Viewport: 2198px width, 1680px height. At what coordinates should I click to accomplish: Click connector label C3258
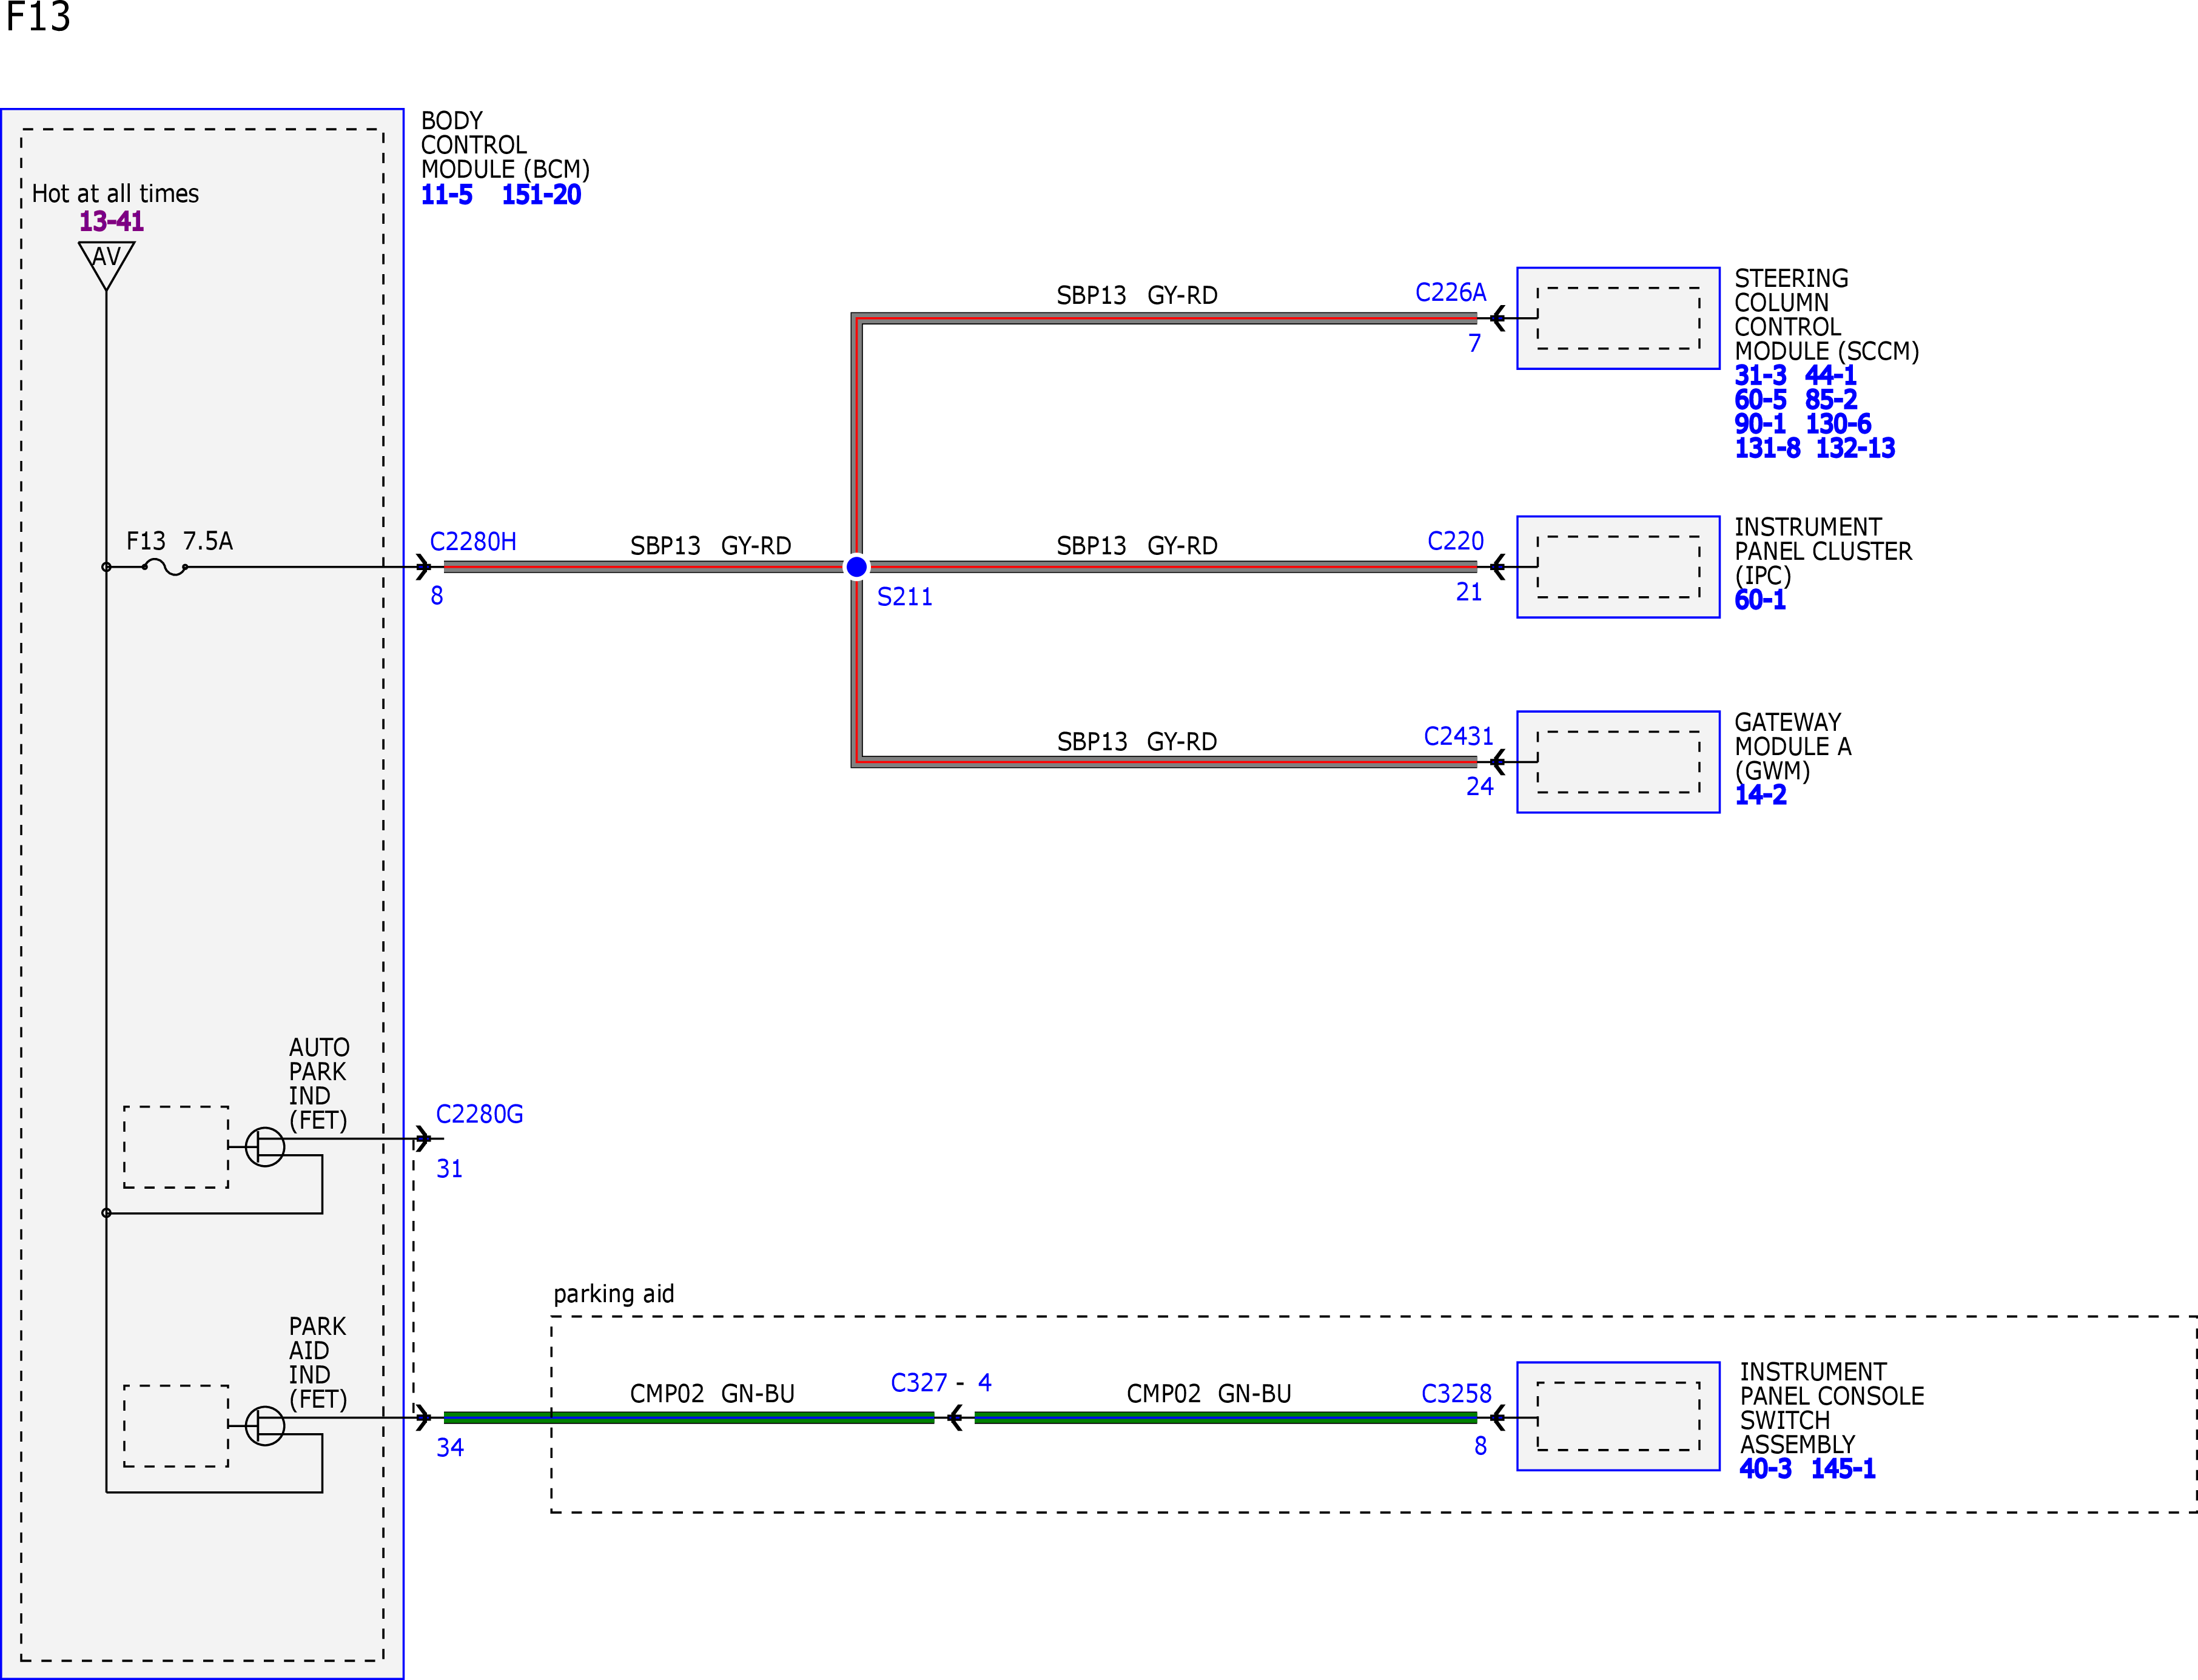[x=1456, y=1394]
